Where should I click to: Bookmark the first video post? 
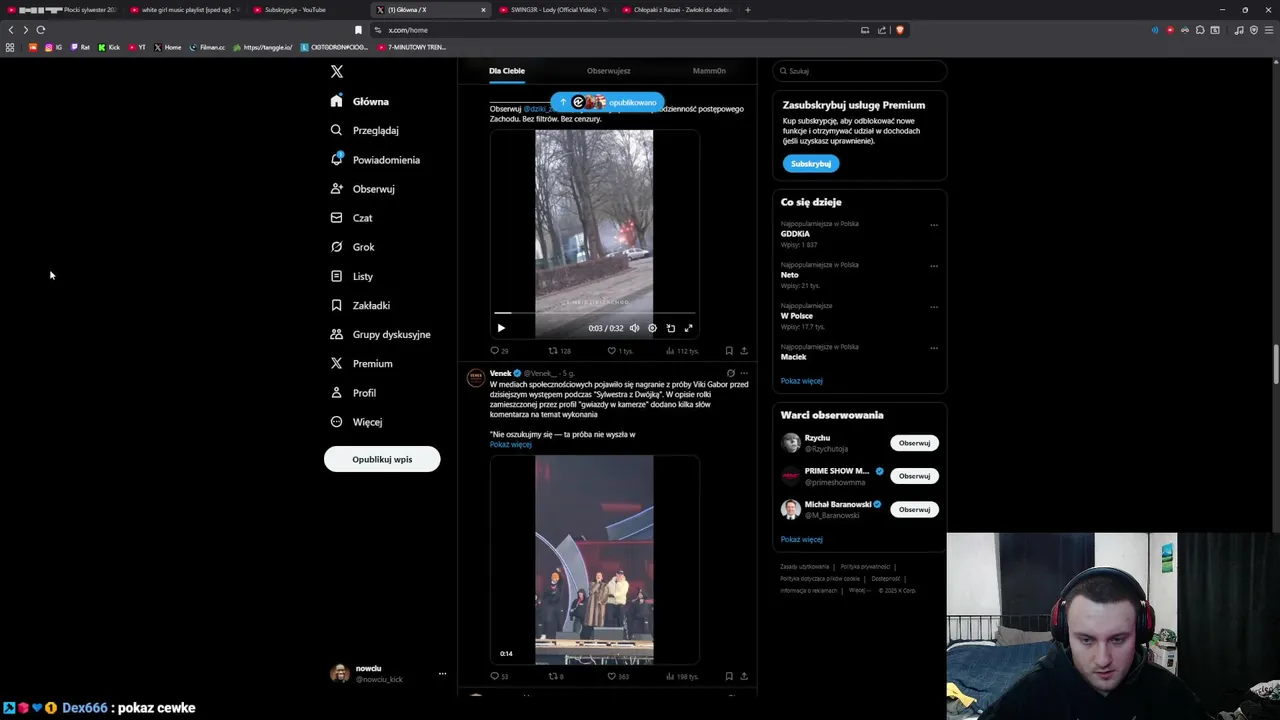[729, 351]
